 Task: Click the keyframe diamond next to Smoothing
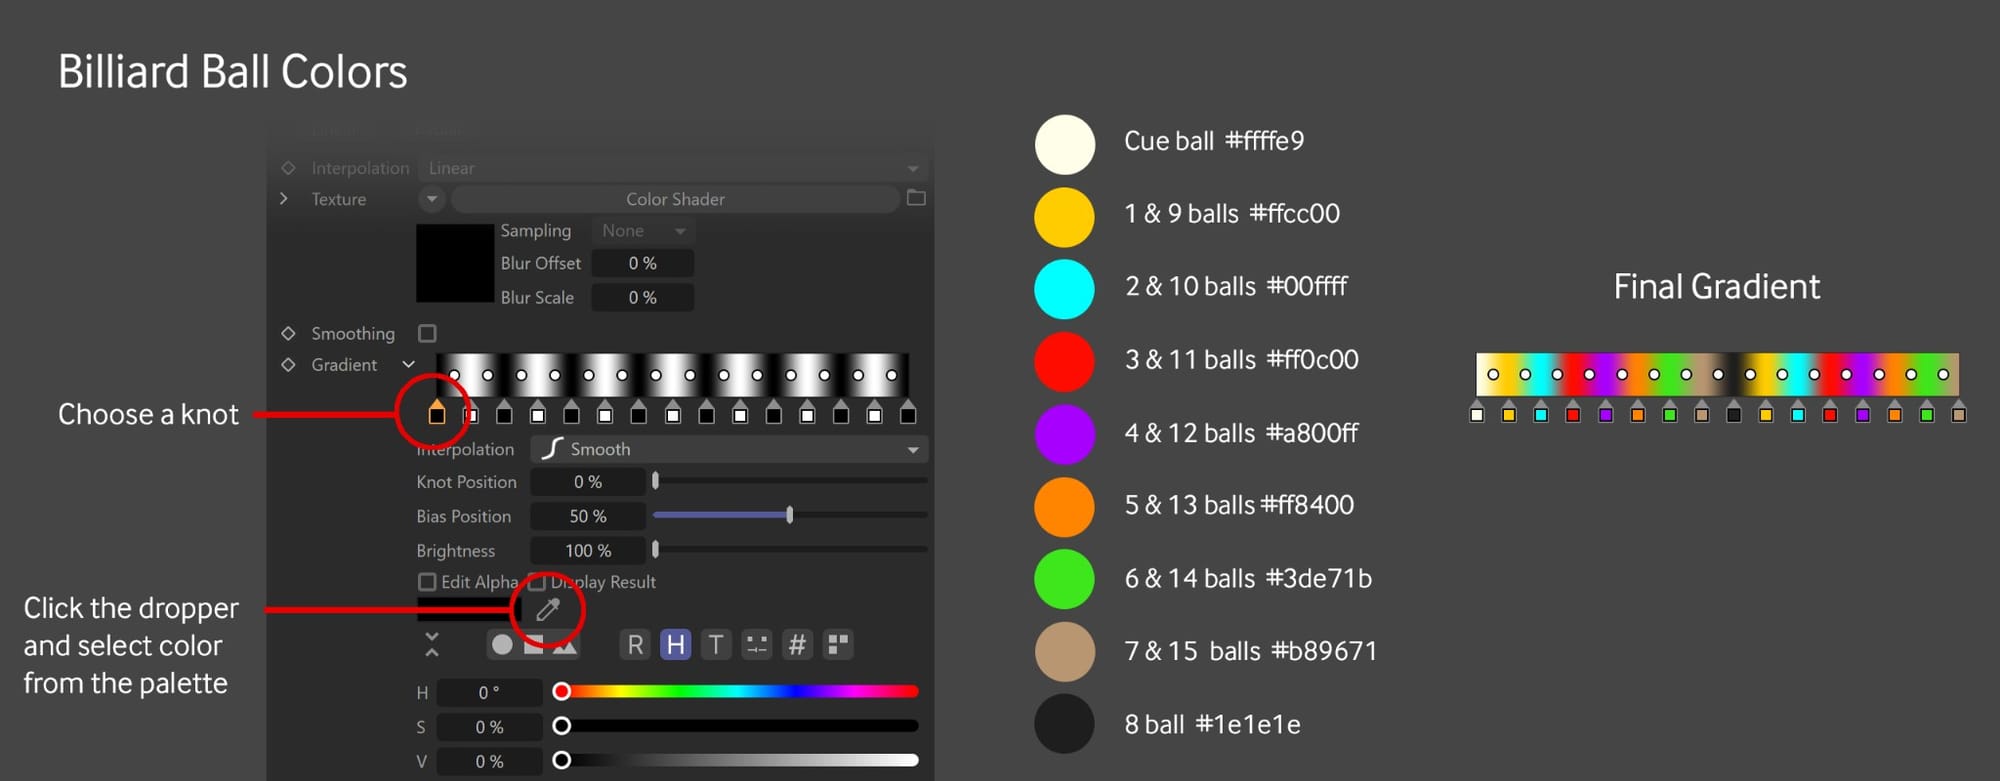pos(288,333)
